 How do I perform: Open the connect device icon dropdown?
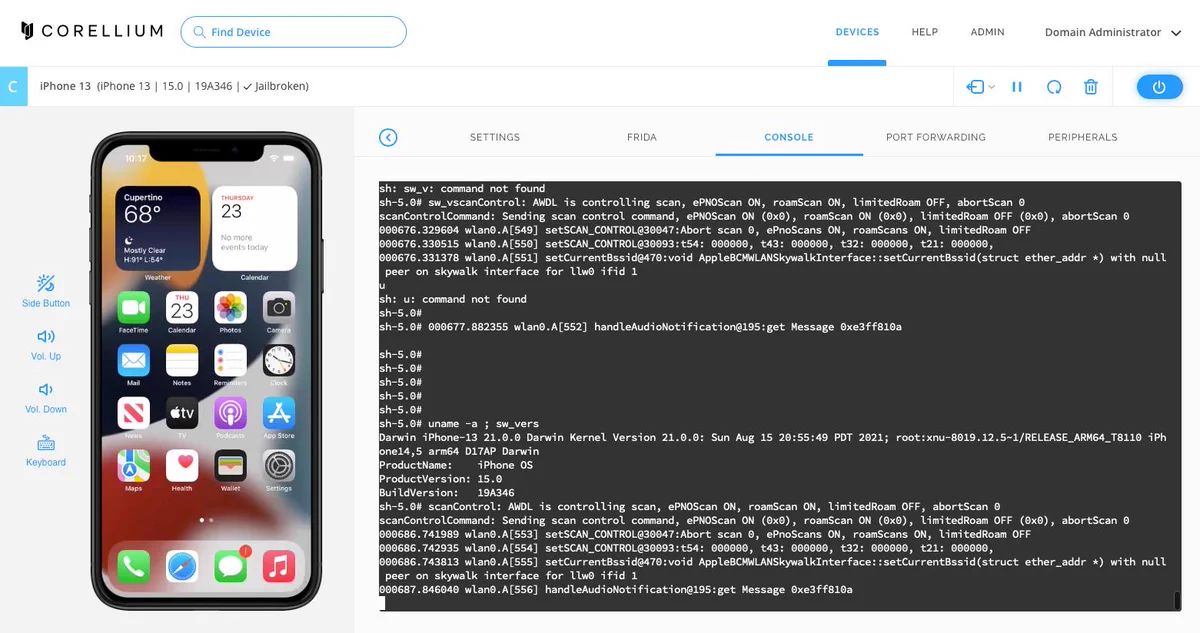(980, 87)
